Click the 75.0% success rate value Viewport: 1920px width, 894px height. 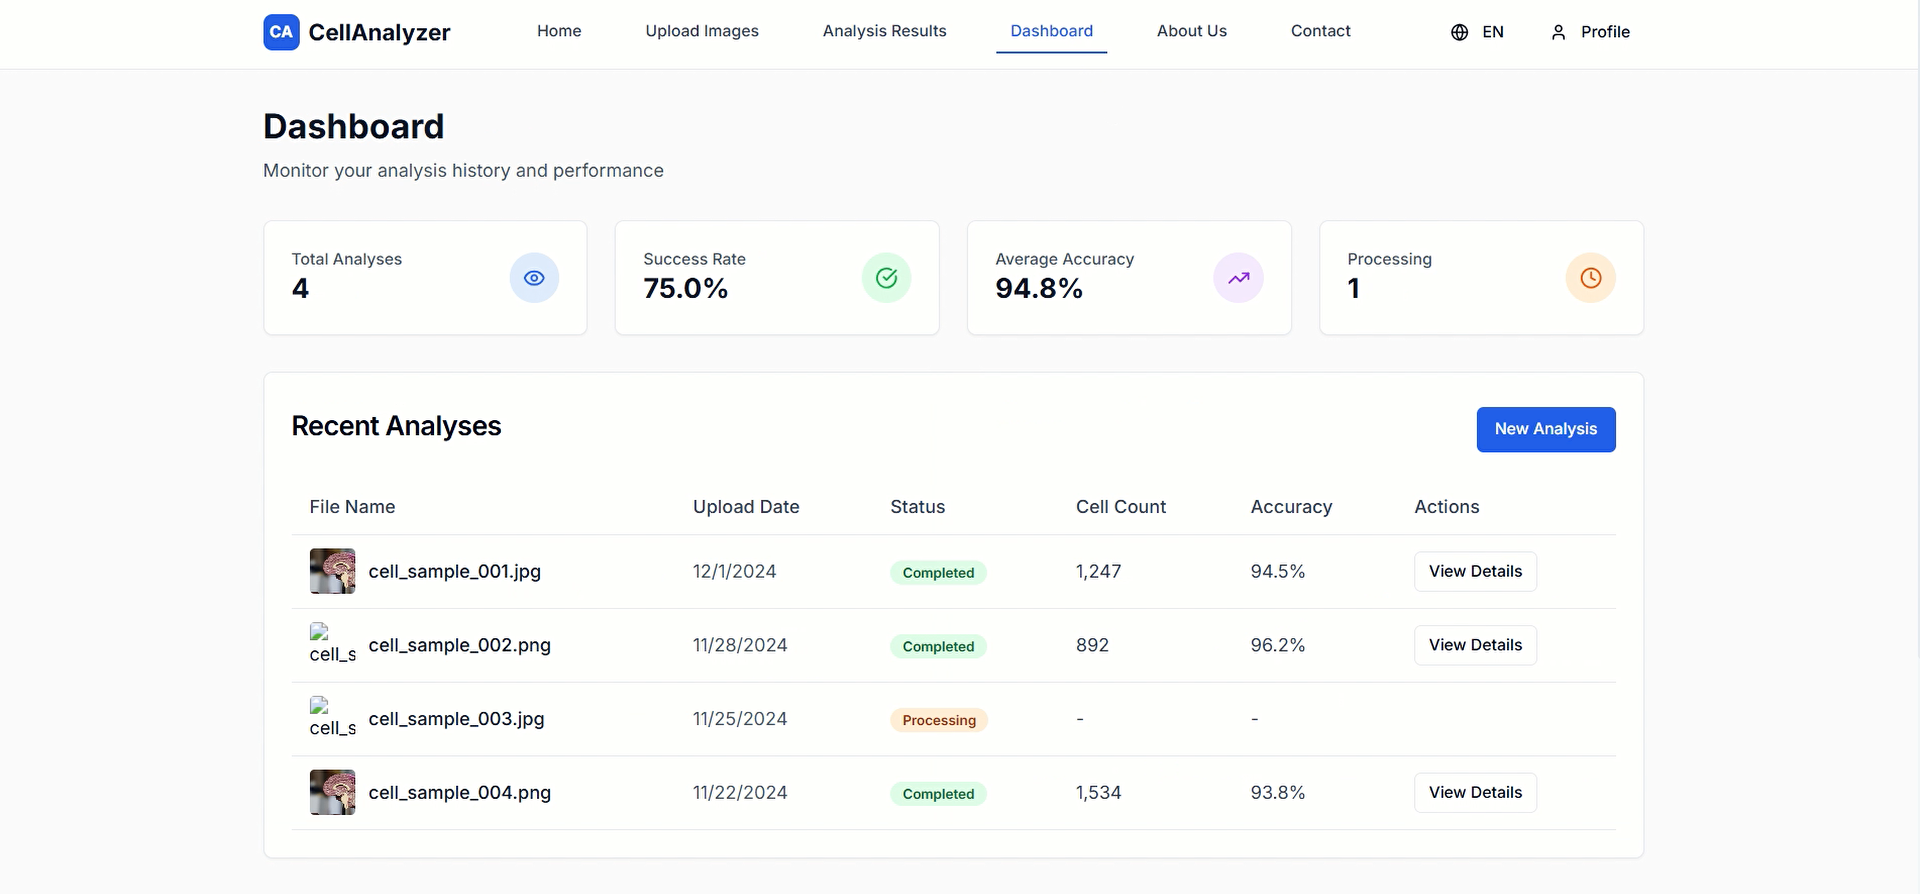685,288
